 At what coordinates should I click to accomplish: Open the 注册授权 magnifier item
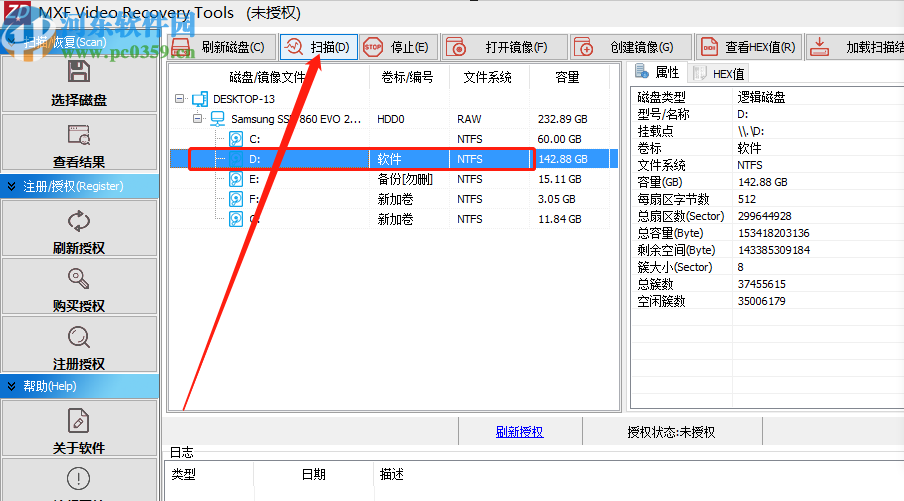[x=79, y=344]
